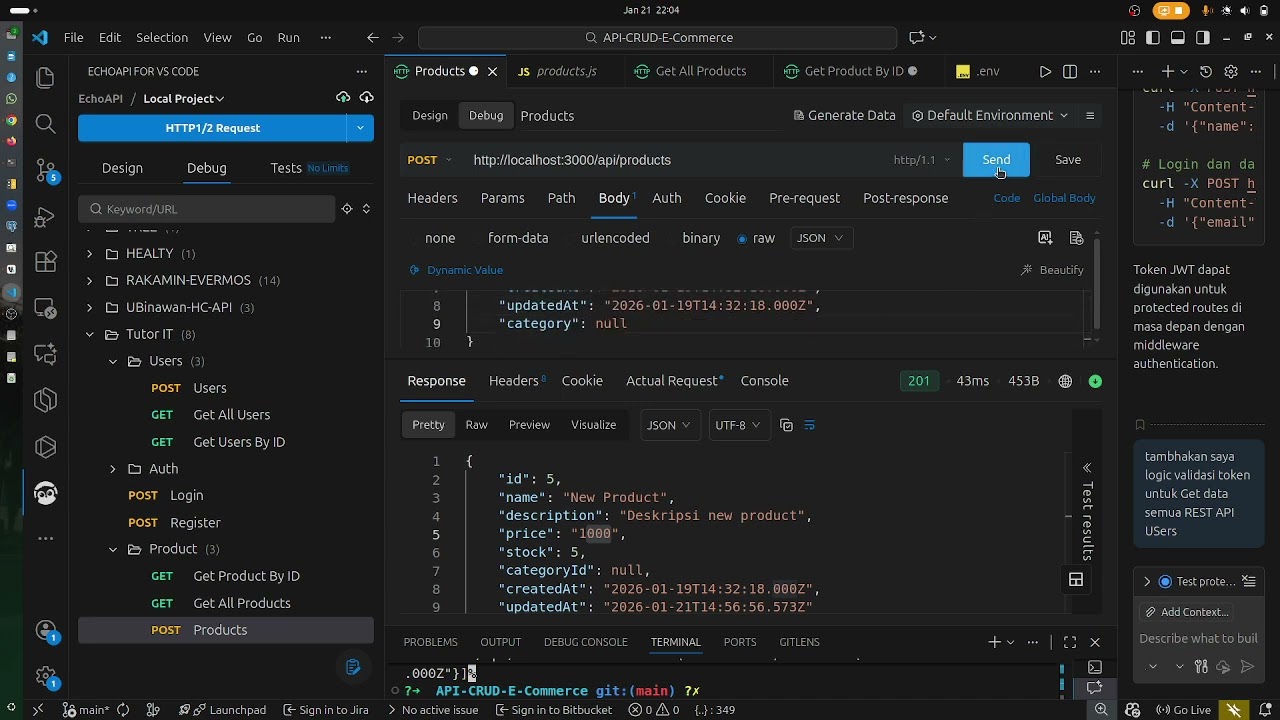
Task: Open the UTF-8 encoding dropdown
Action: (737, 425)
